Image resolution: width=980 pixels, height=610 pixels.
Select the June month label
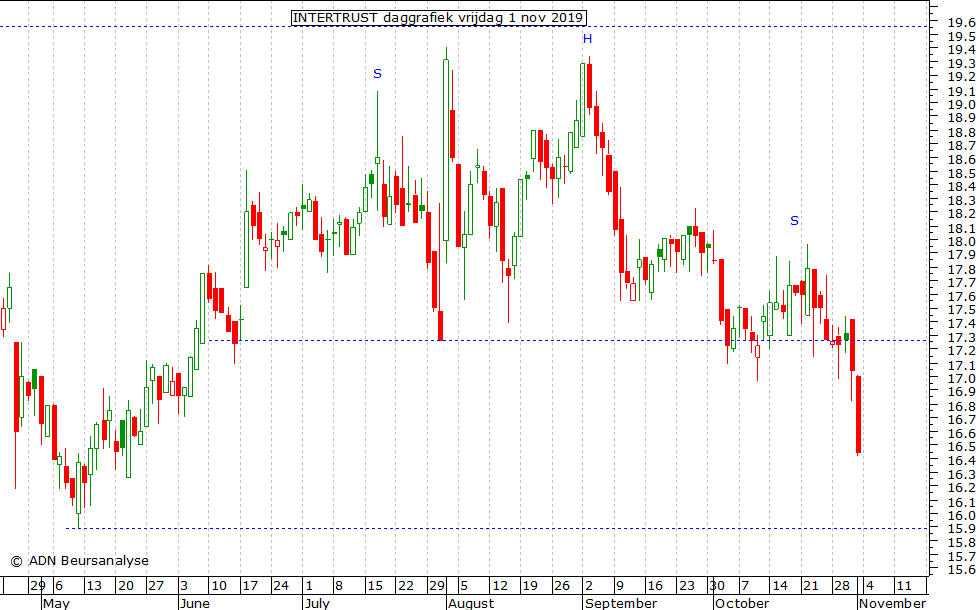[x=194, y=603]
